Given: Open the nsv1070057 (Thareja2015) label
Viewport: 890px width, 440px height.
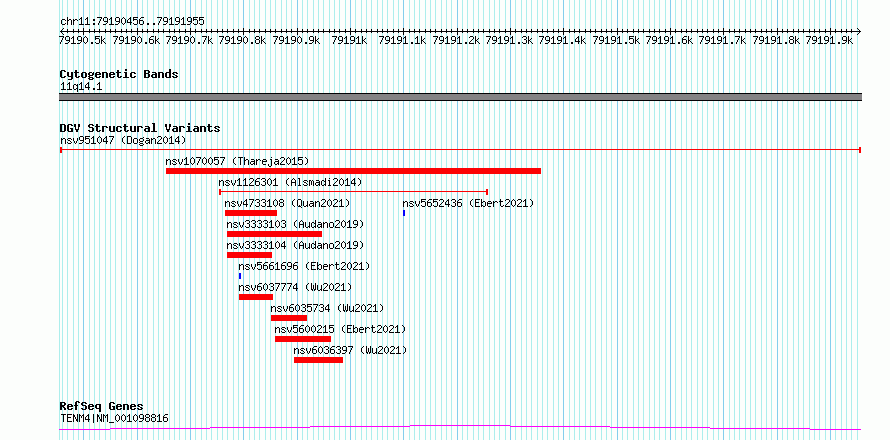Looking at the screenshot, I should point(237,161).
